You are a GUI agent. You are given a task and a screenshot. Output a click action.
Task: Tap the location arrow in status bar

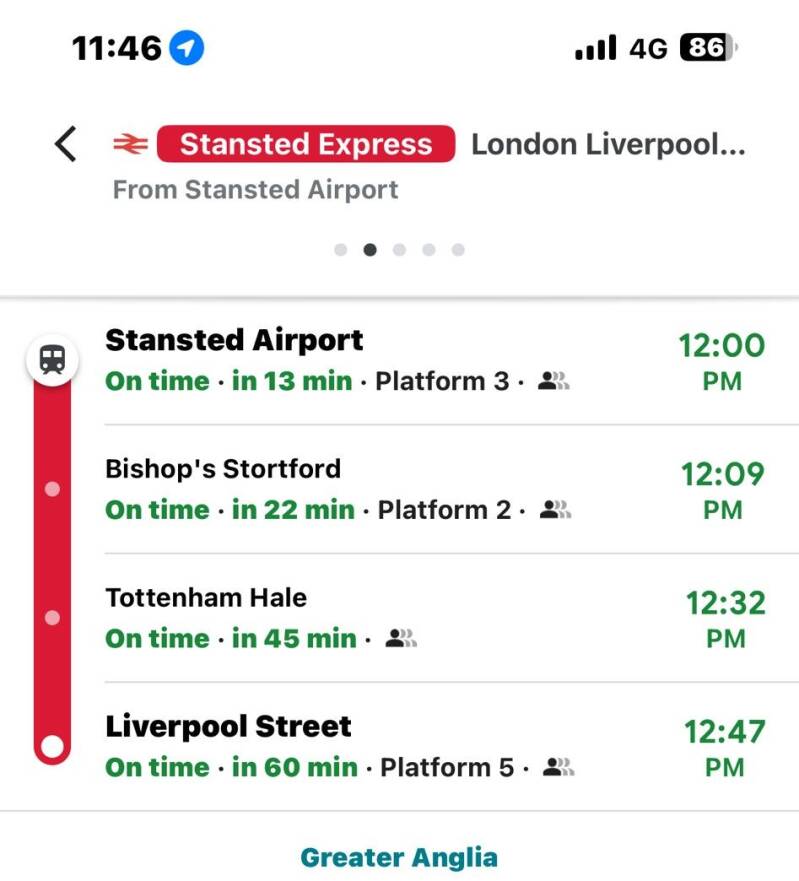(x=187, y=47)
